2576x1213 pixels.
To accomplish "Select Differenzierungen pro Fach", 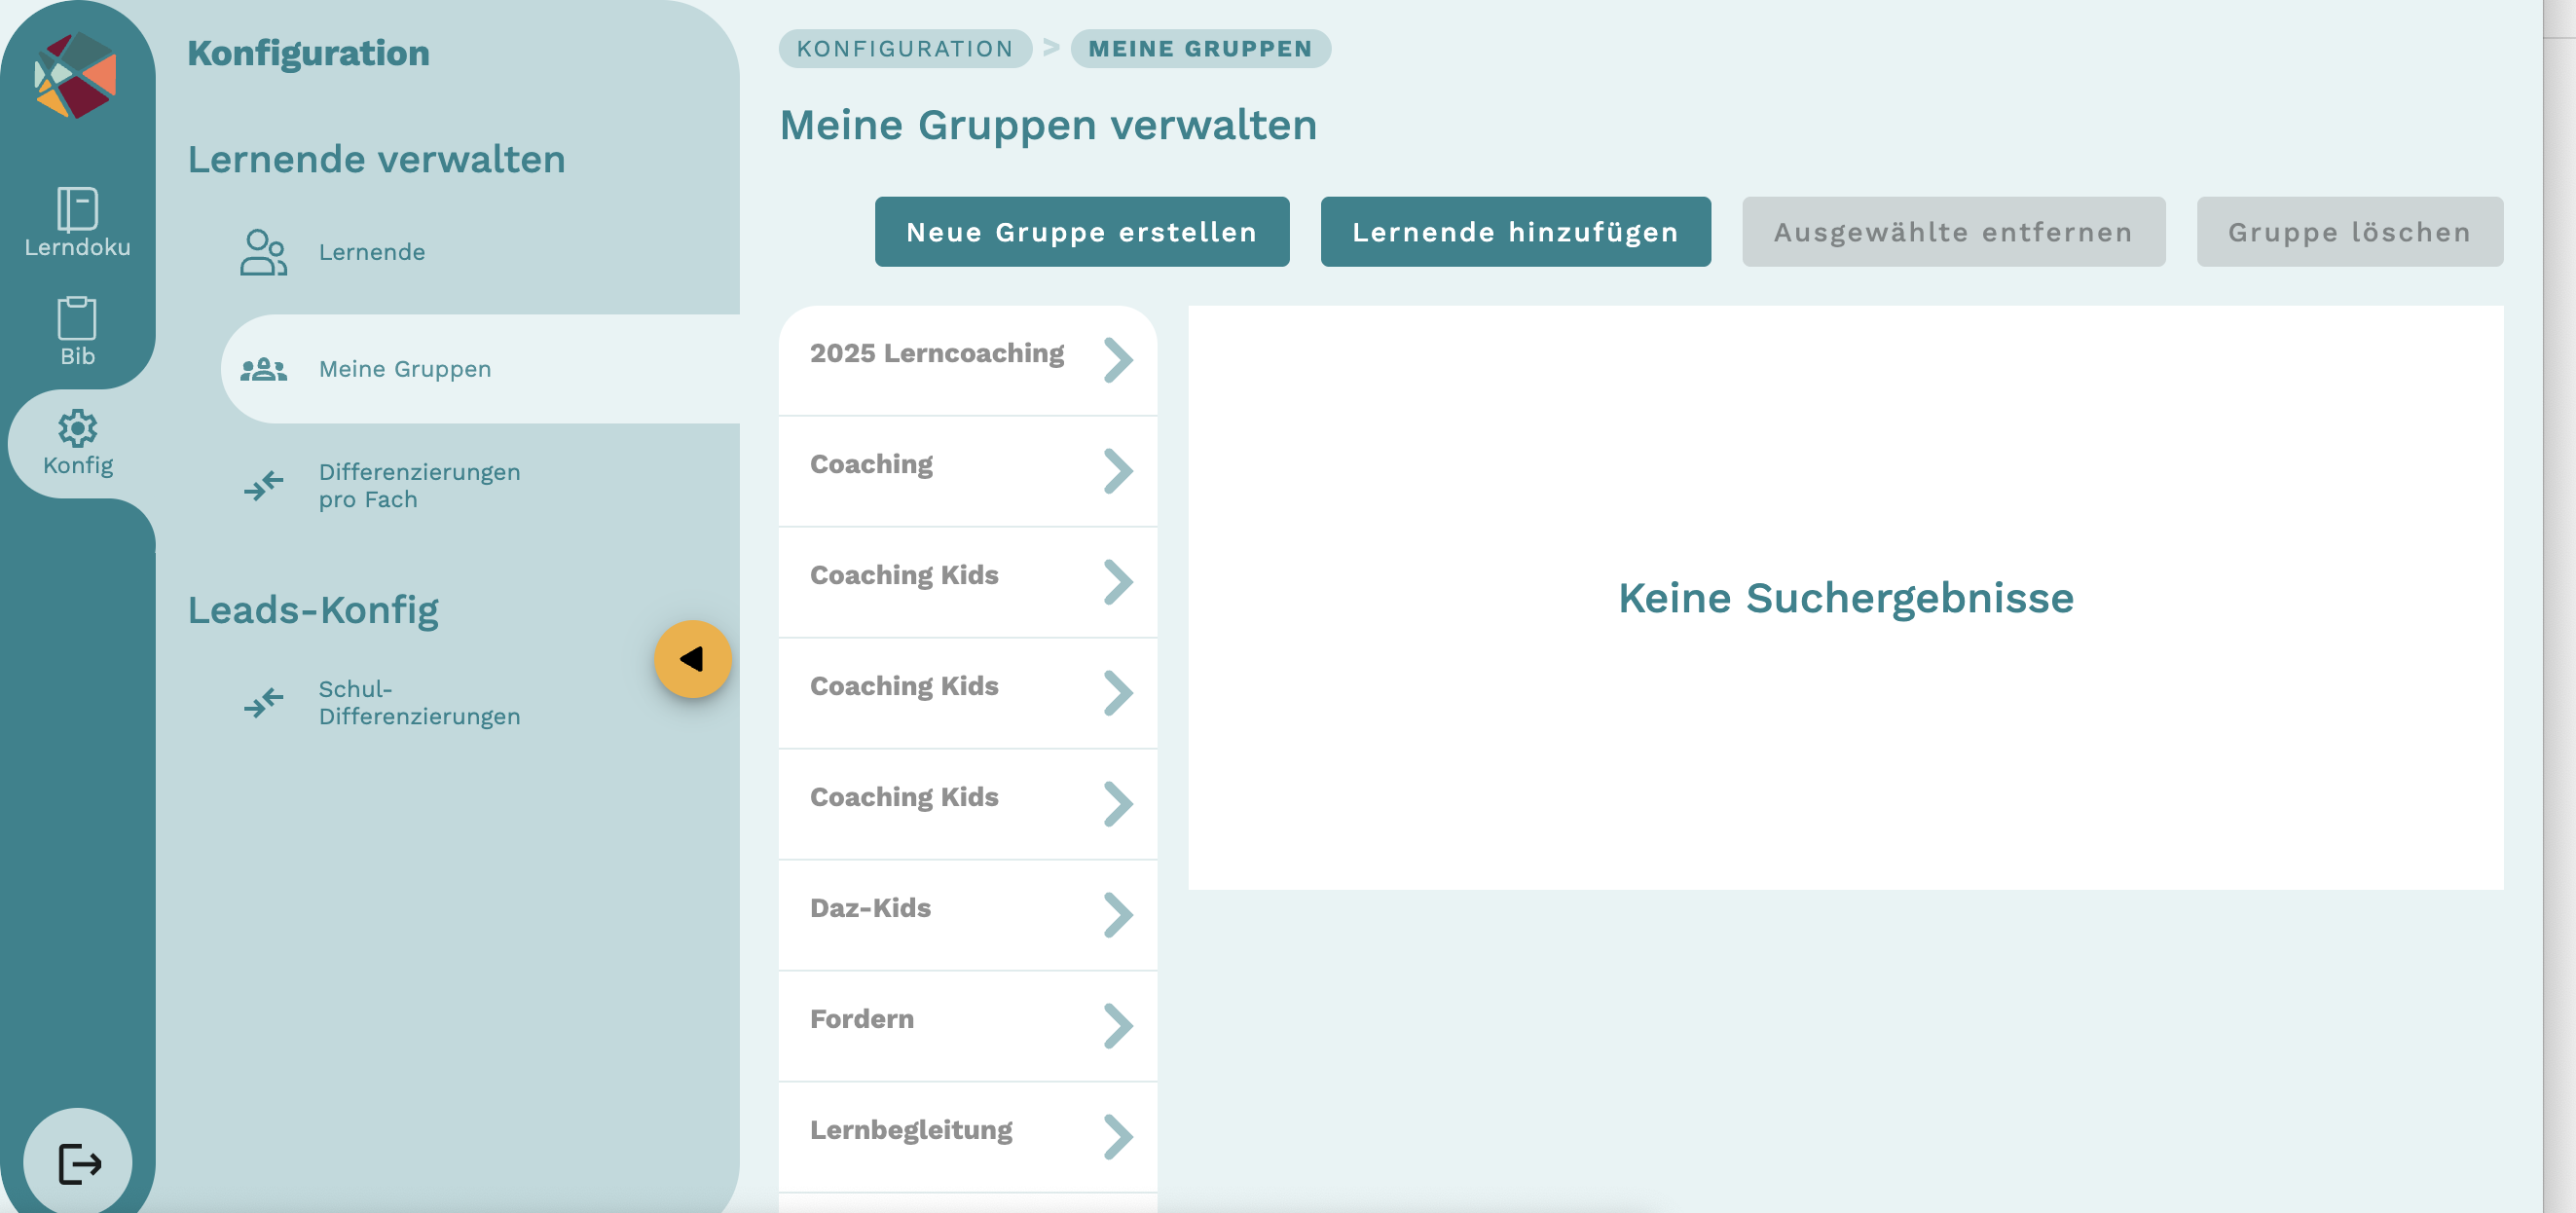I will (418, 485).
